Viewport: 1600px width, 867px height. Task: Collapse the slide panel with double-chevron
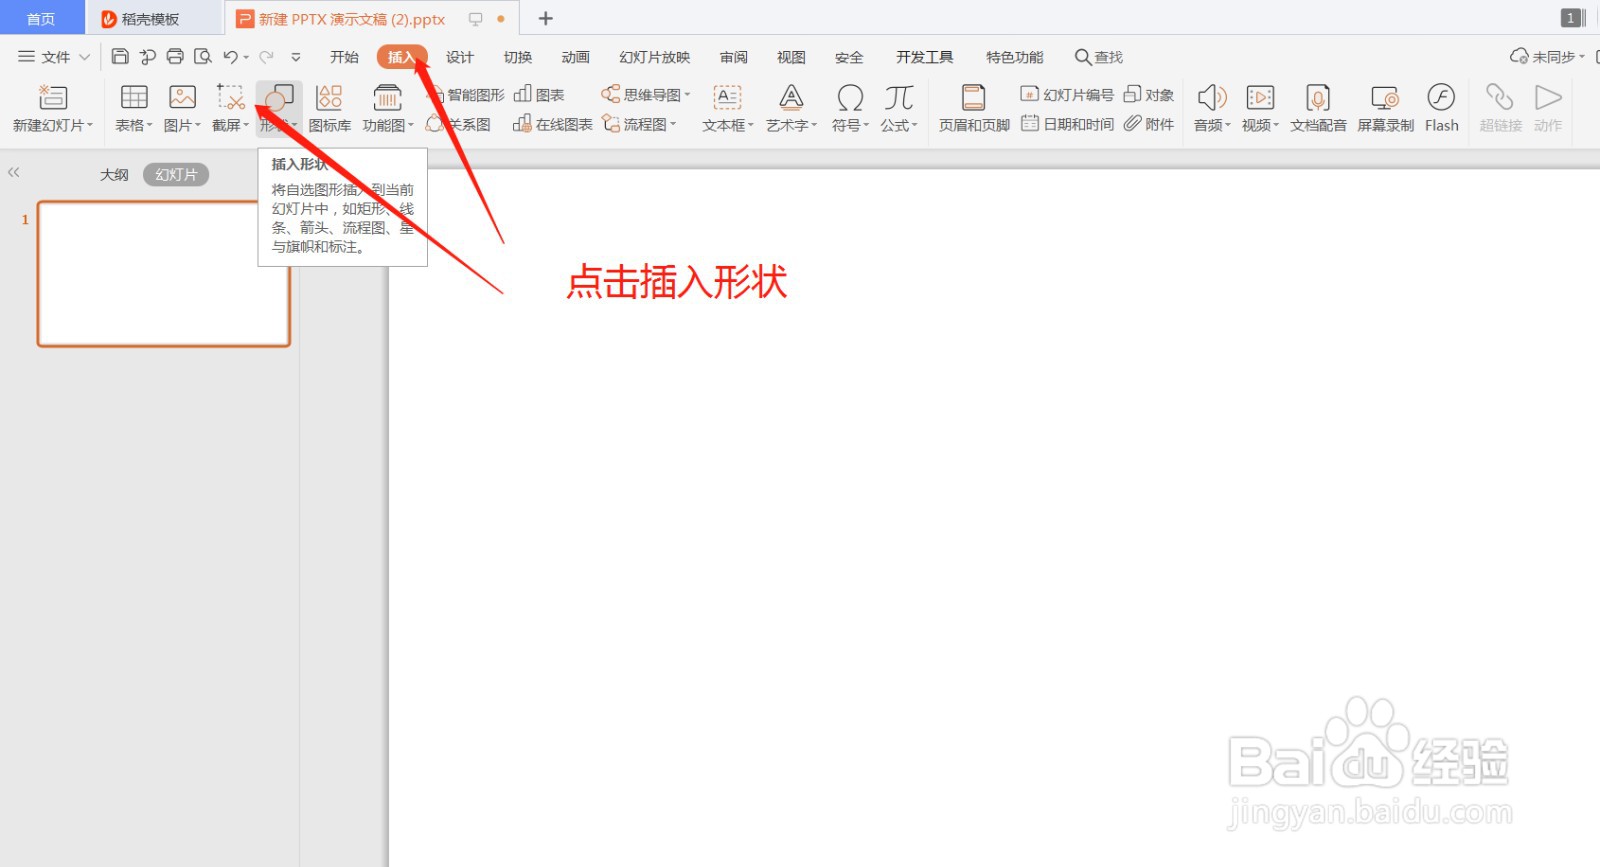click(x=14, y=172)
